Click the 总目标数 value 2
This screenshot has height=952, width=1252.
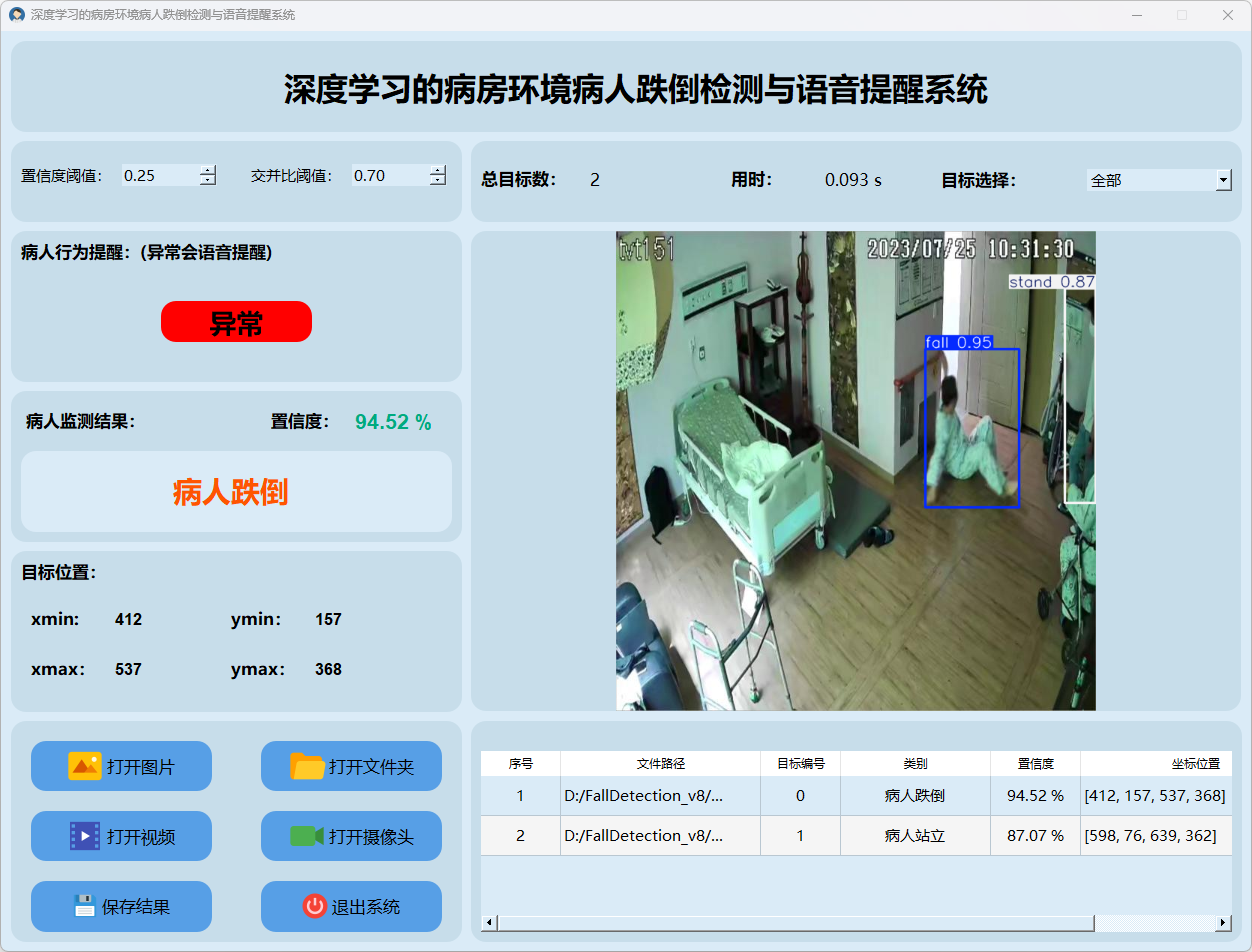(595, 180)
